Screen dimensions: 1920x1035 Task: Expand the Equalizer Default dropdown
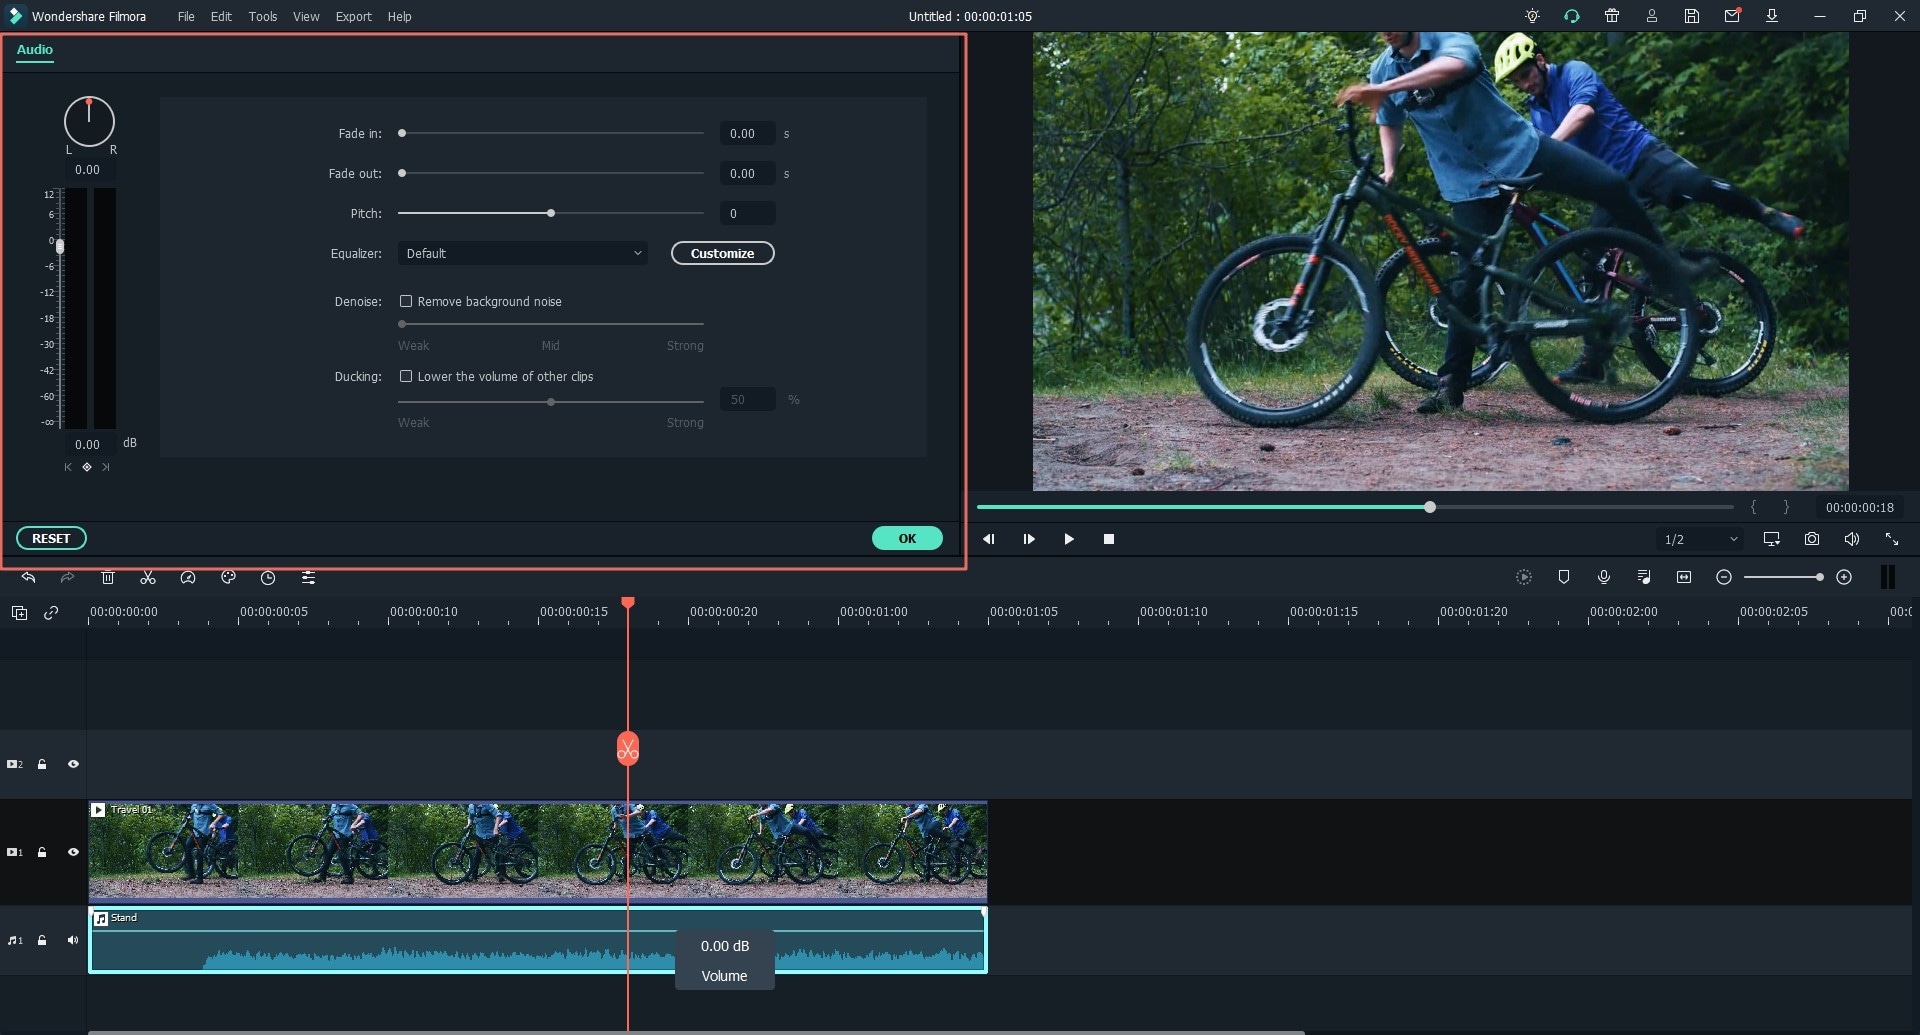(522, 254)
